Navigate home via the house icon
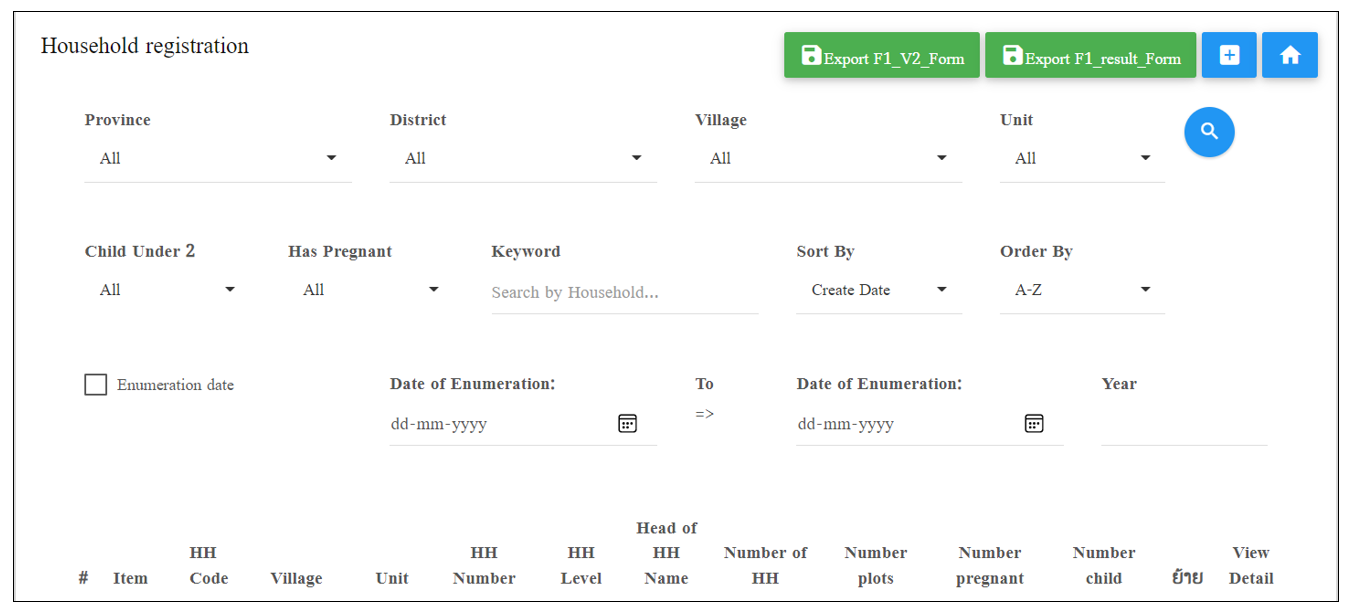 1289,55
